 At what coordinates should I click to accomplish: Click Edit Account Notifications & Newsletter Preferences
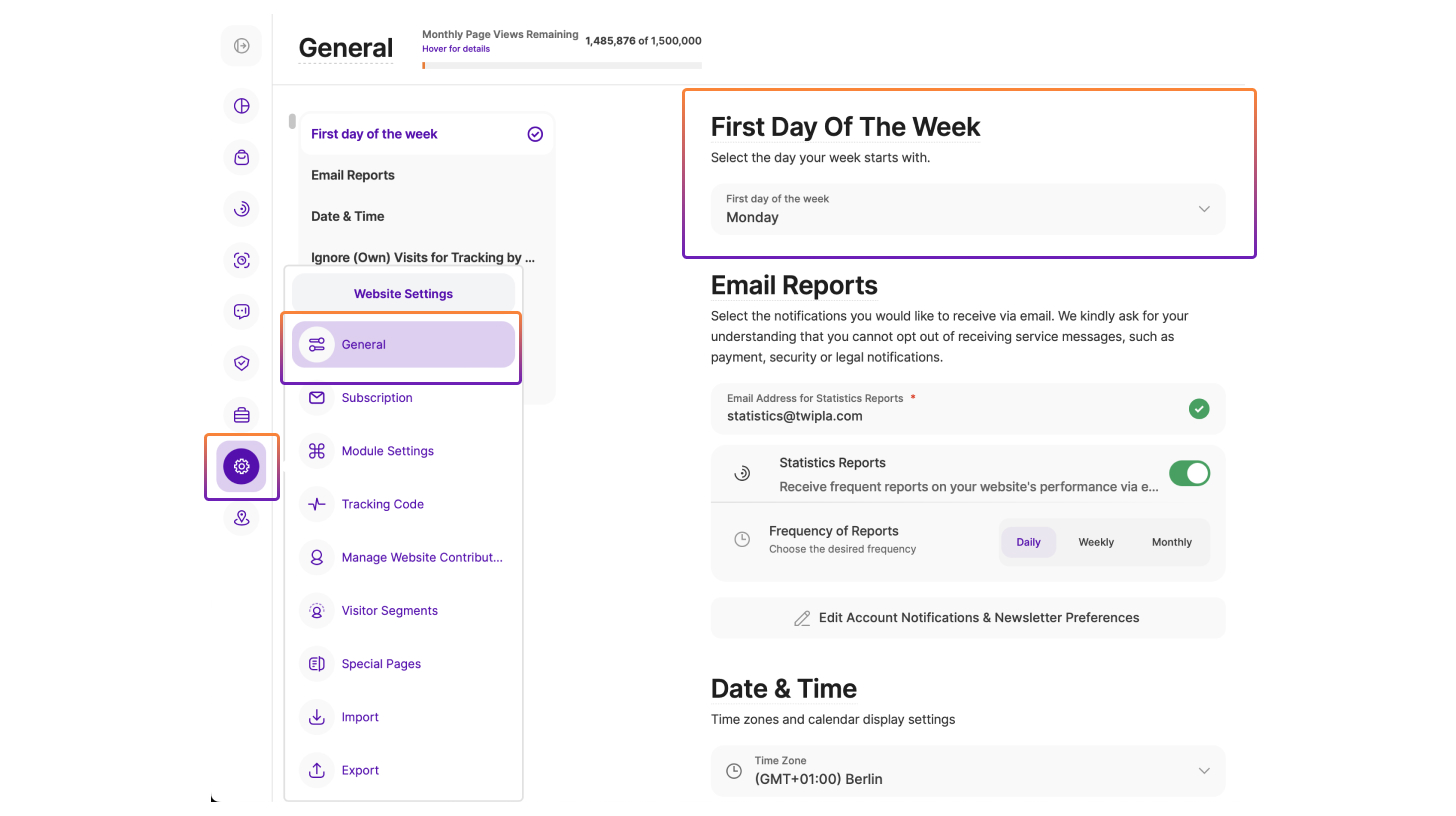point(967,618)
